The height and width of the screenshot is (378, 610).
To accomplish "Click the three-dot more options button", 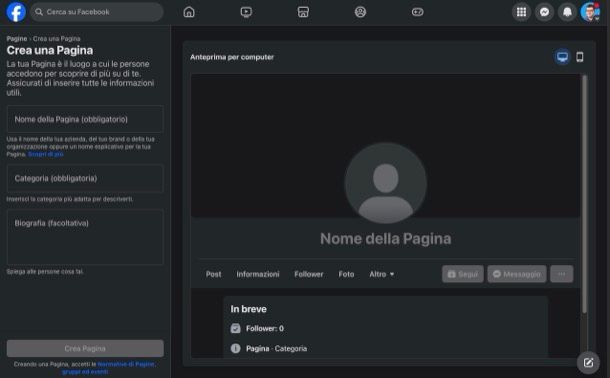I will 561,274.
